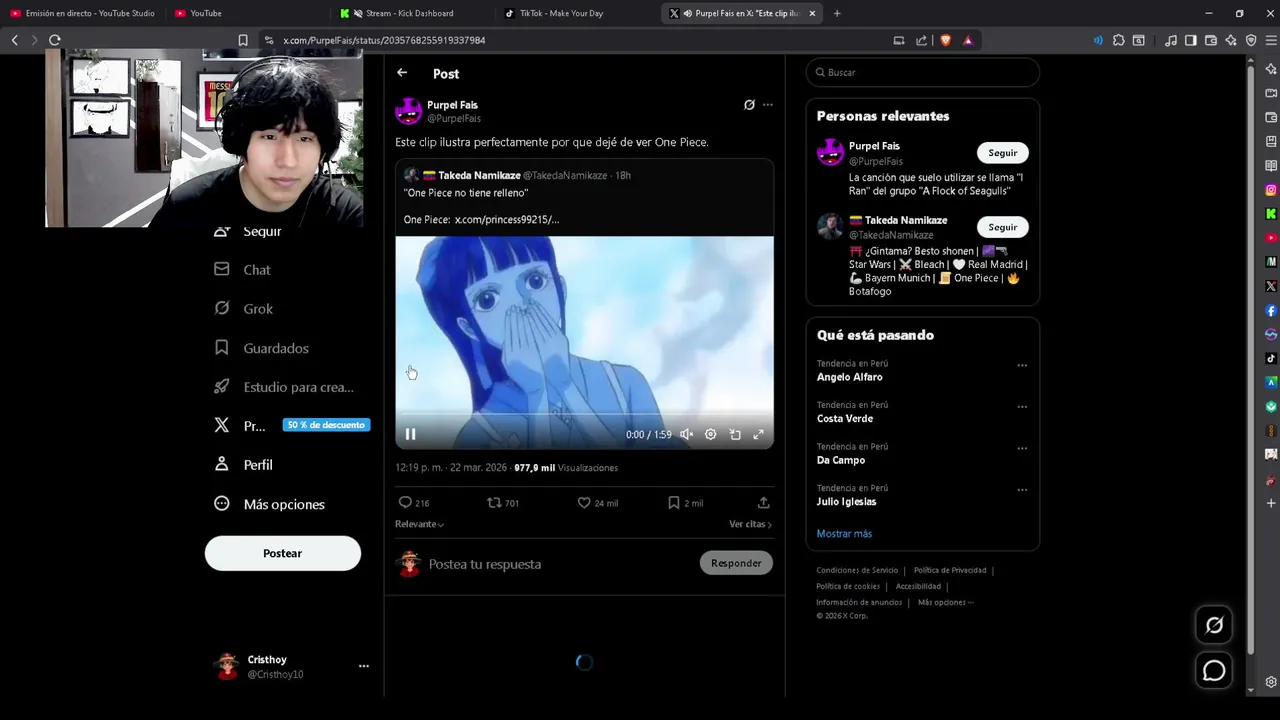
Task: Go back using the Post arrow
Action: point(402,73)
